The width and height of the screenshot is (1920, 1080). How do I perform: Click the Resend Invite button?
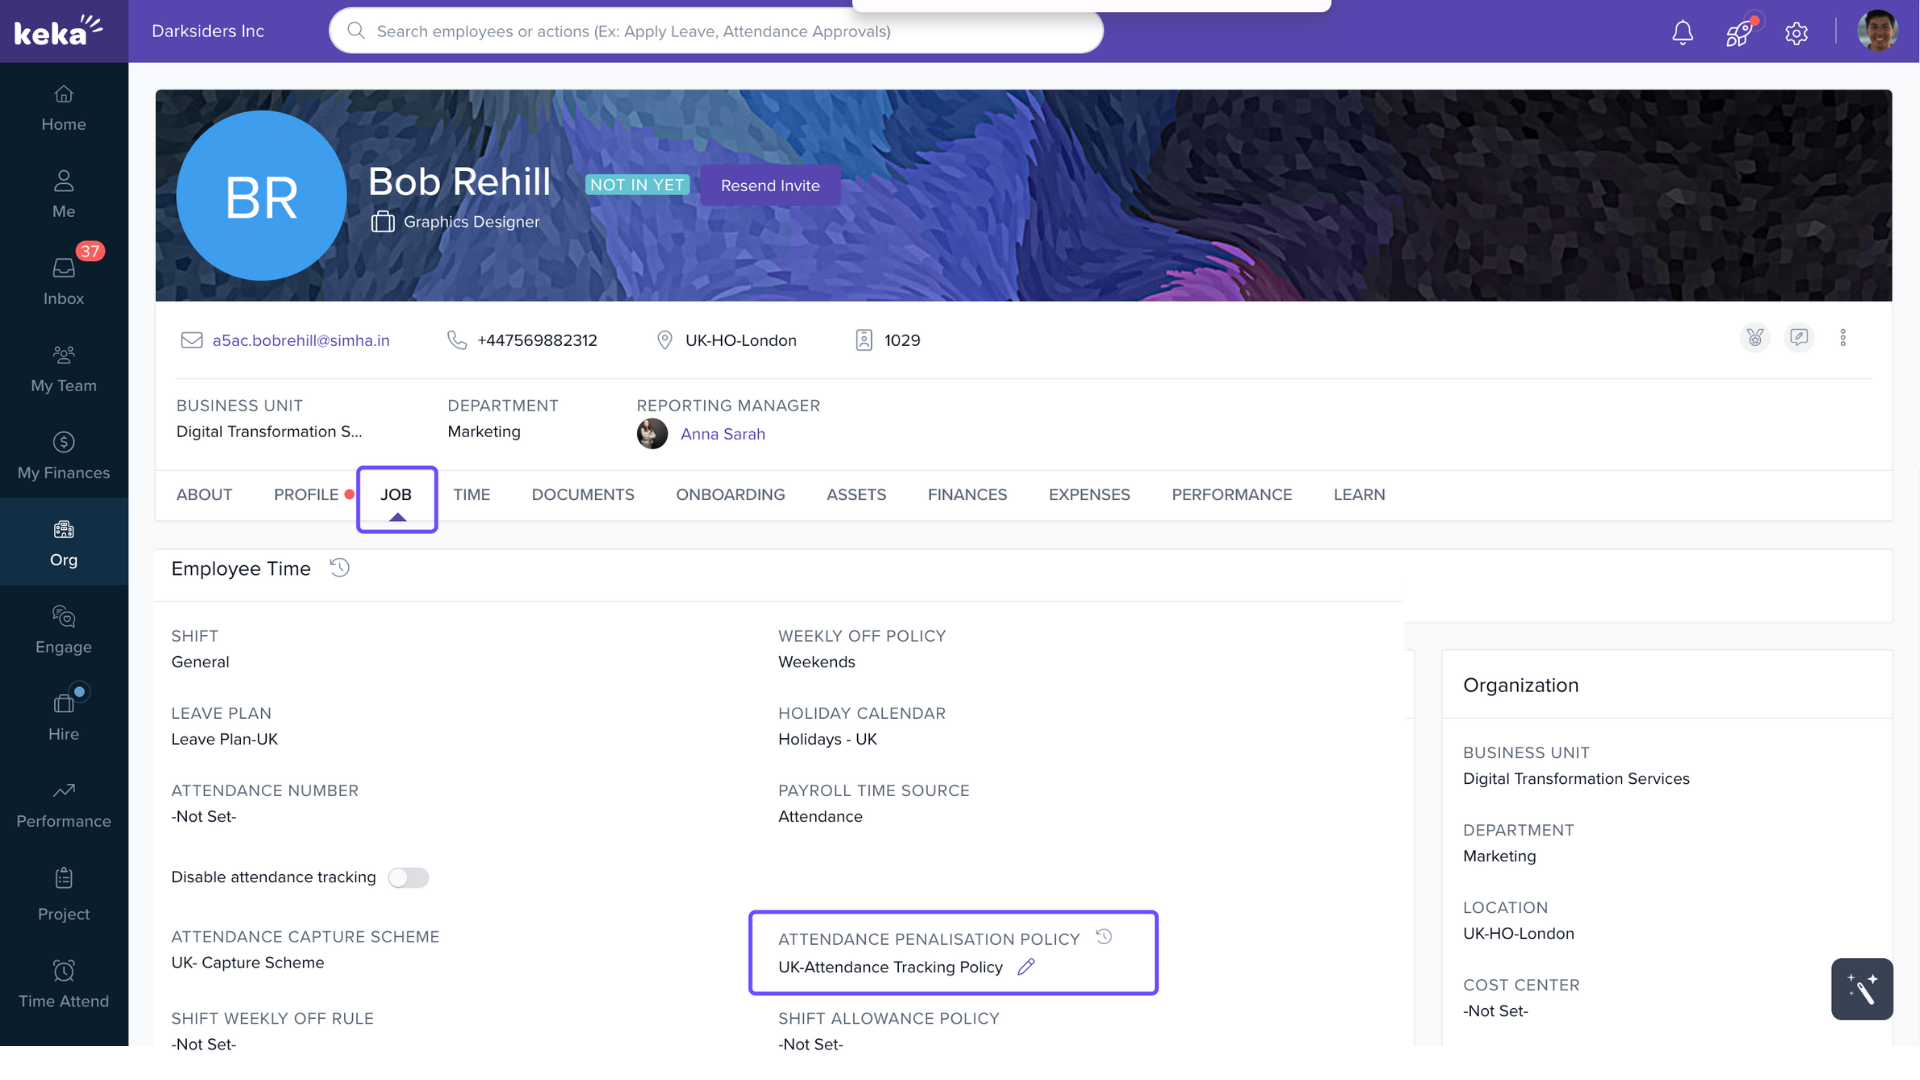tap(770, 186)
